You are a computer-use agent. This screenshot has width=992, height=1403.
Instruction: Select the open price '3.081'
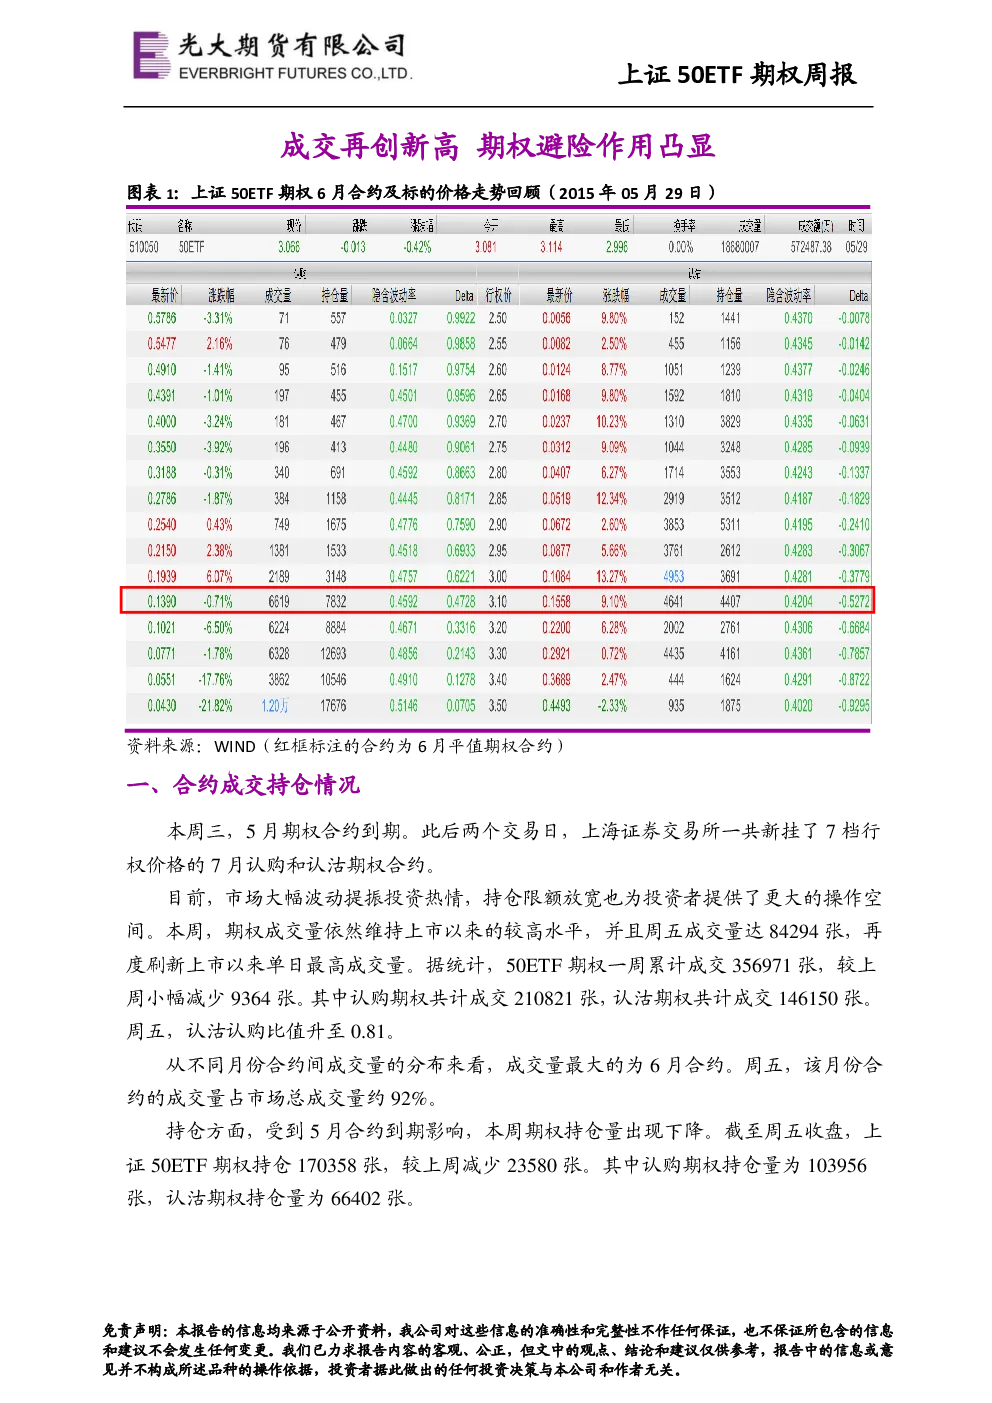click(x=485, y=247)
